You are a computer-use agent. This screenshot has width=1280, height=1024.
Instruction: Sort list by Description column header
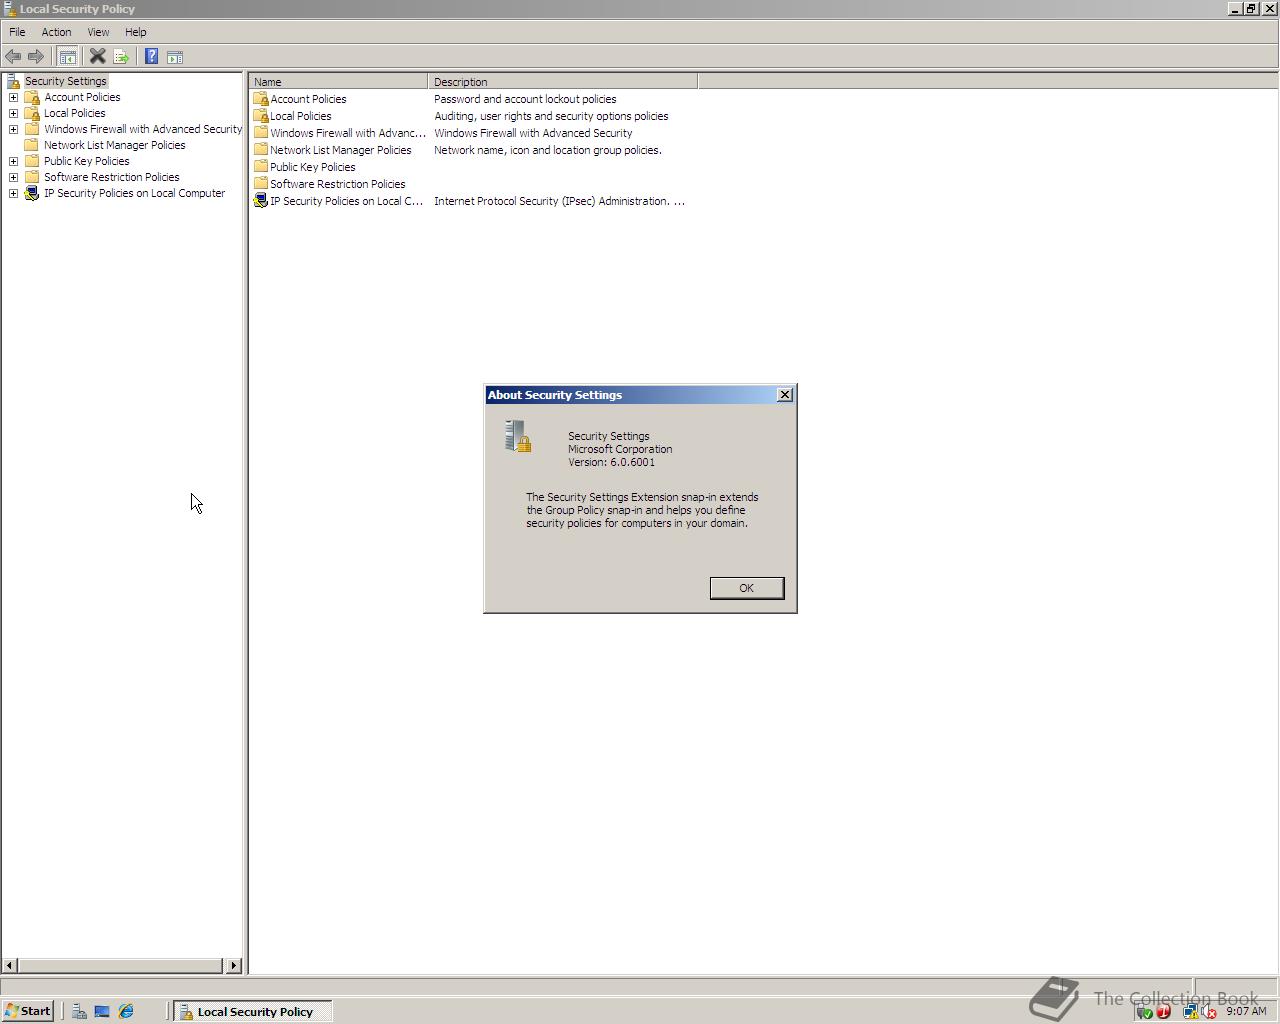[x=562, y=82]
